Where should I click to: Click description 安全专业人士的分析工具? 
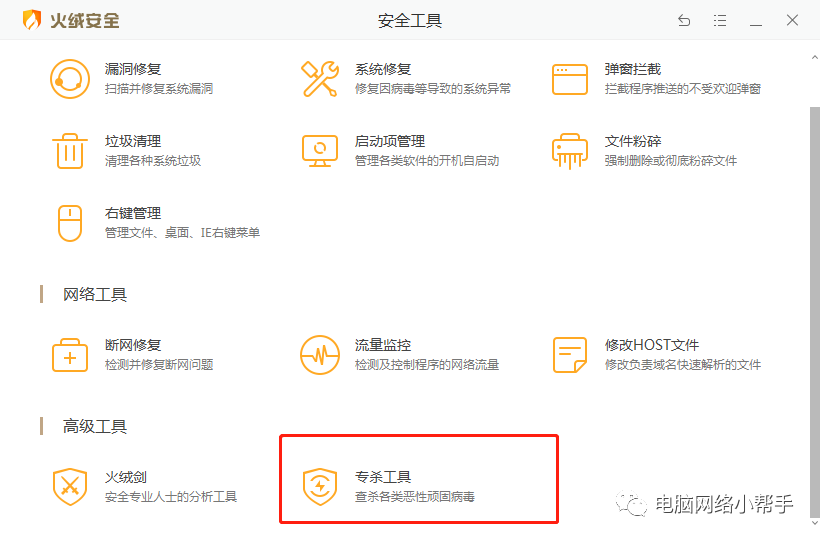[170, 497]
